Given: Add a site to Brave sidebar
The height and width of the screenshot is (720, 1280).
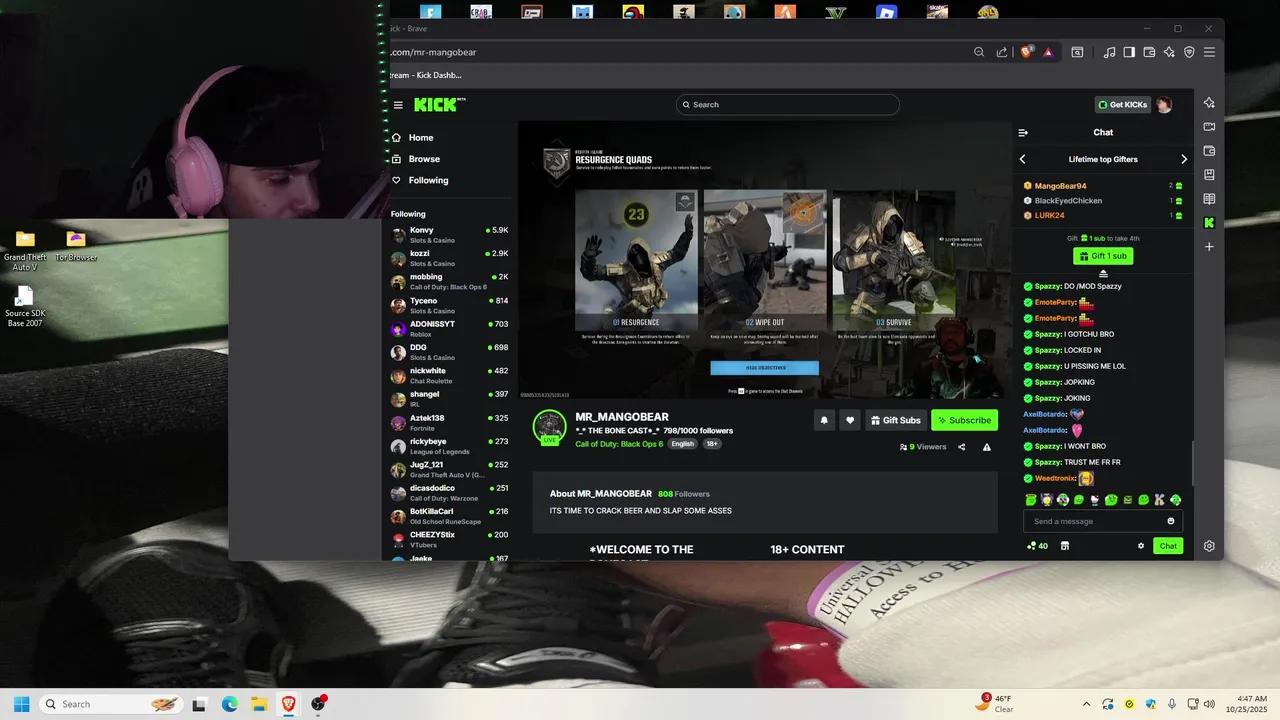Looking at the screenshot, I should tap(1209, 247).
